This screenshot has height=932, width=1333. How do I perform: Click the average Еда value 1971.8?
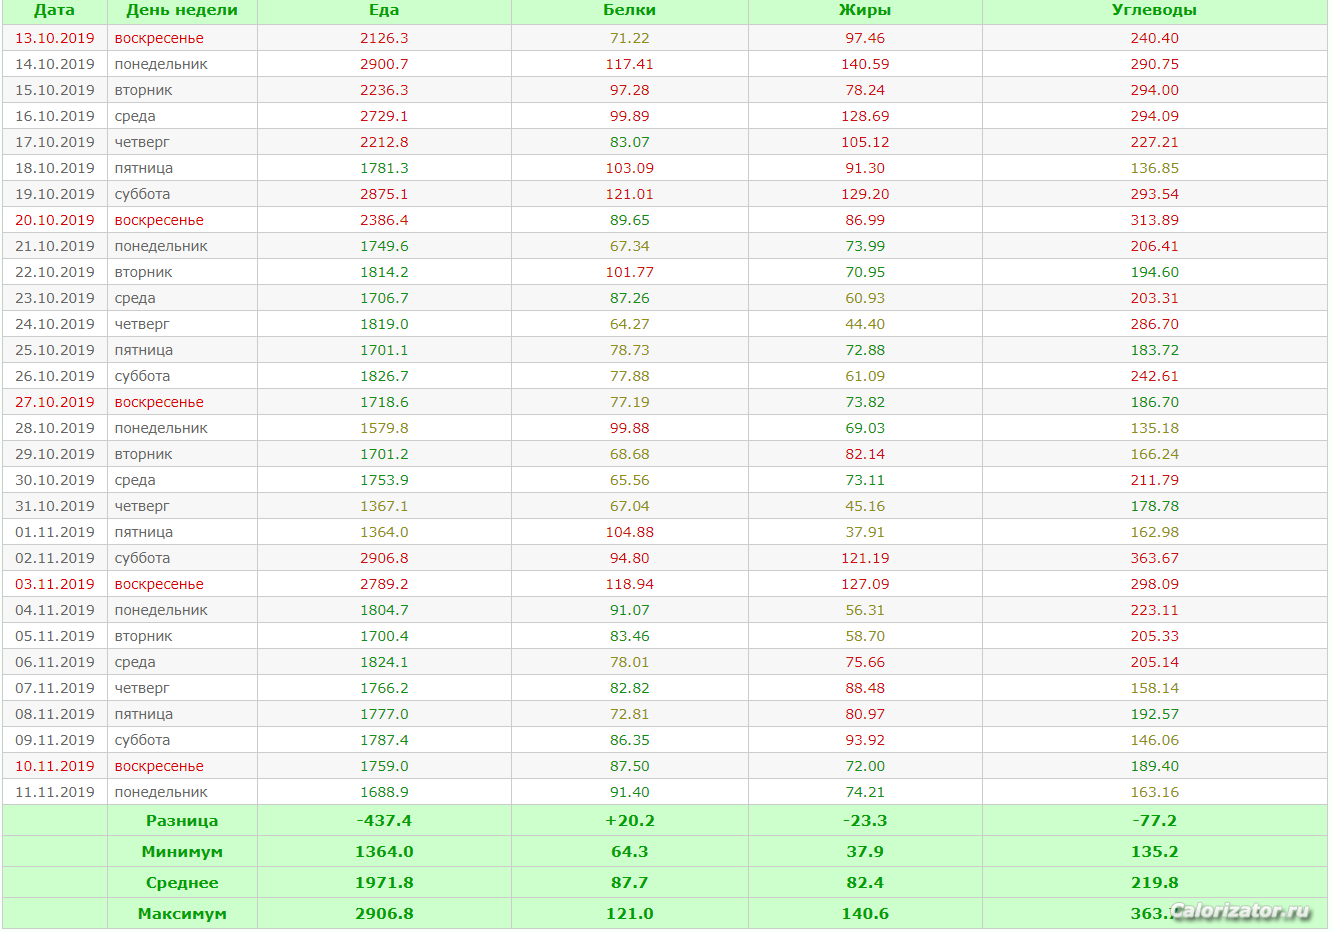384,883
